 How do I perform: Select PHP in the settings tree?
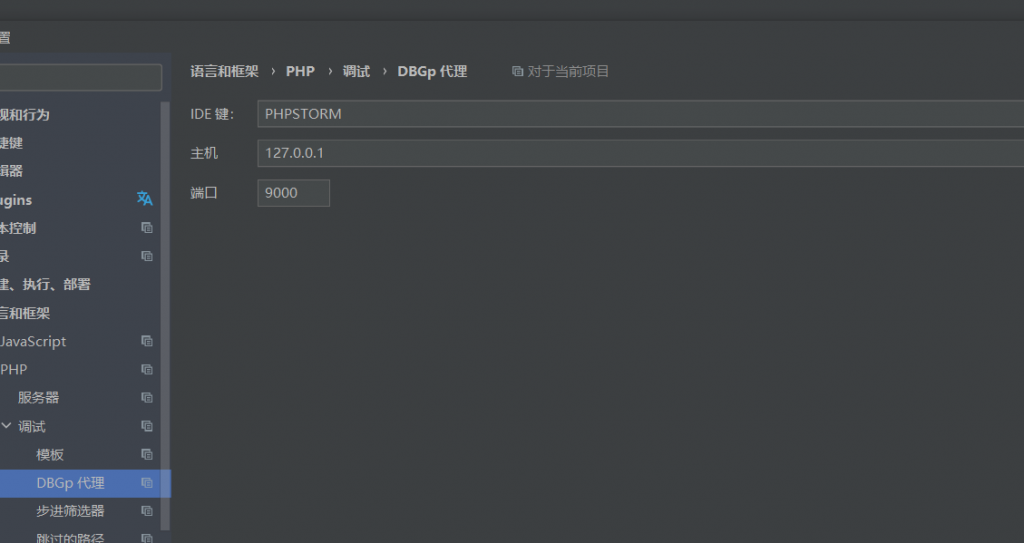tap(14, 369)
